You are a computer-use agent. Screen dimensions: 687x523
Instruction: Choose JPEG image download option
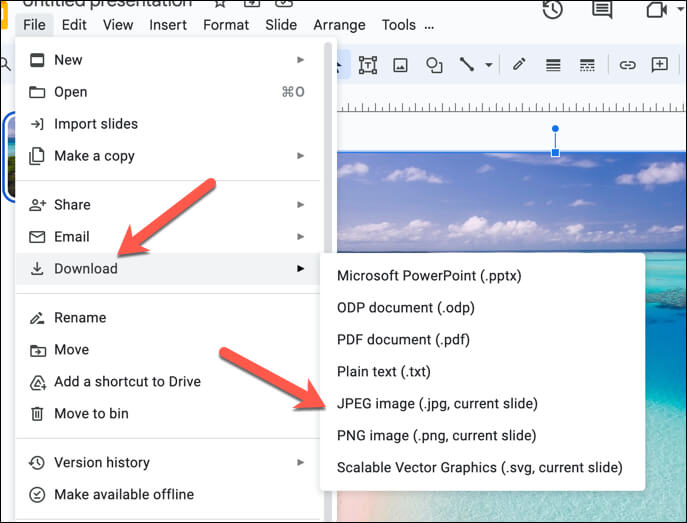pyautogui.click(x=437, y=404)
